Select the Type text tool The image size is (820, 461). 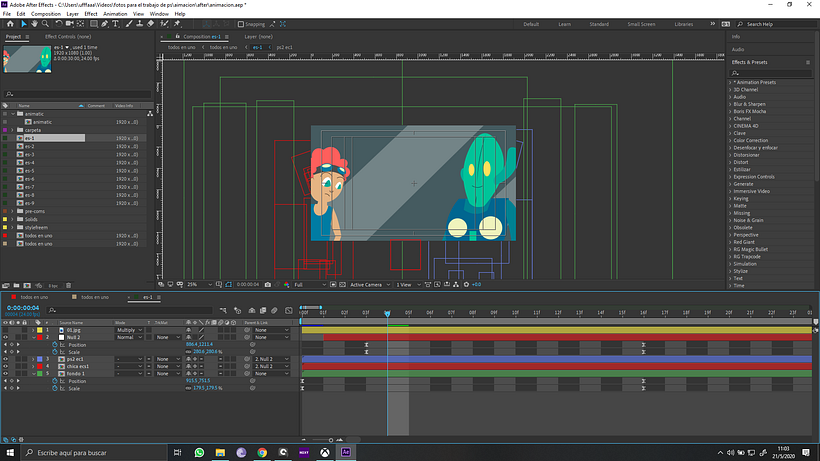(x=116, y=24)
